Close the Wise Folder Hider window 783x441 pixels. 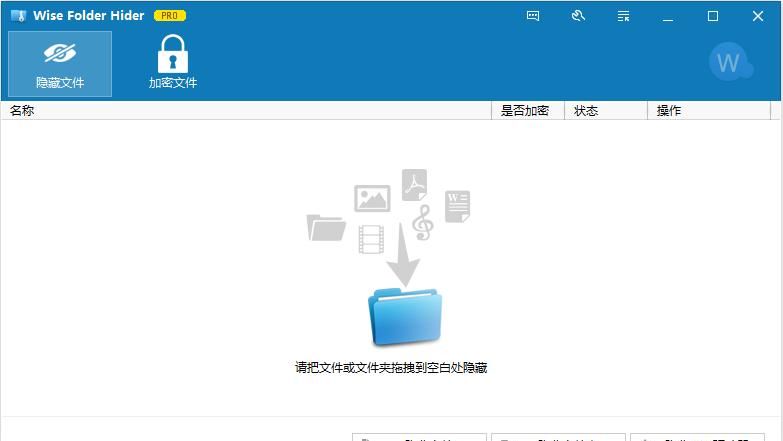coord(758,16)
